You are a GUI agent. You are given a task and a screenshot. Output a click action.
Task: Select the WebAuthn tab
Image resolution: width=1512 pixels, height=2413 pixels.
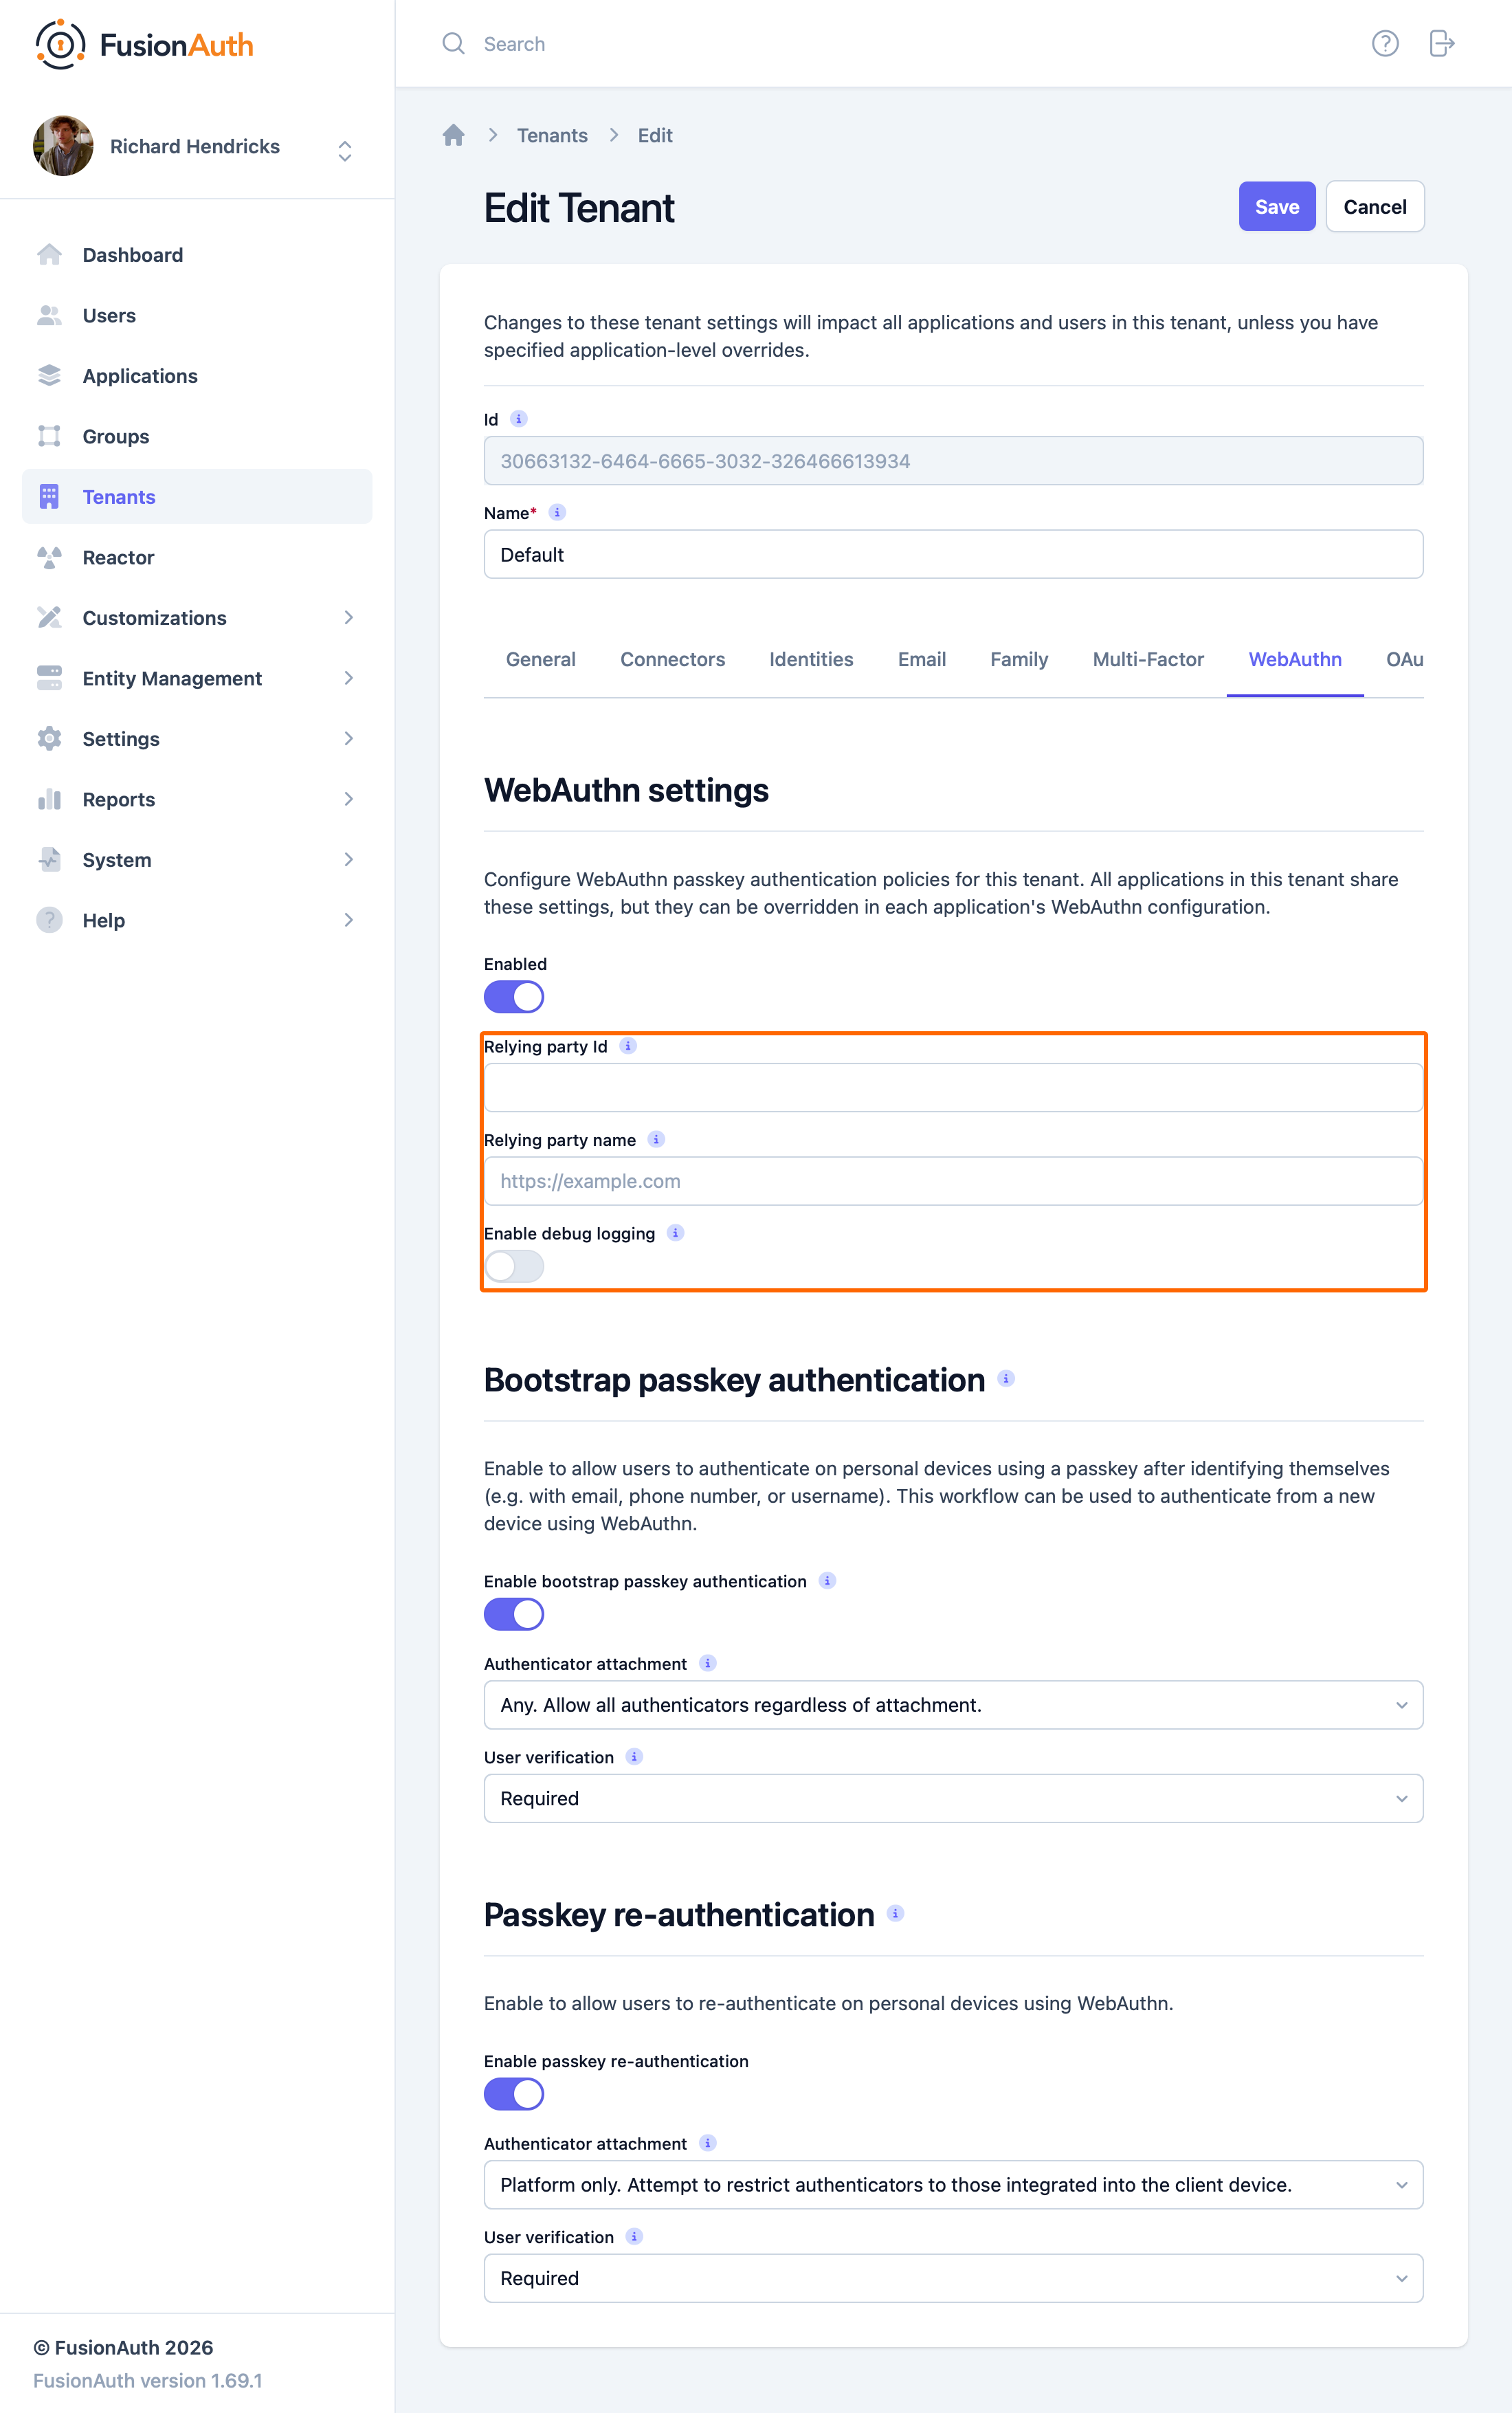(x=1295, y=659)
